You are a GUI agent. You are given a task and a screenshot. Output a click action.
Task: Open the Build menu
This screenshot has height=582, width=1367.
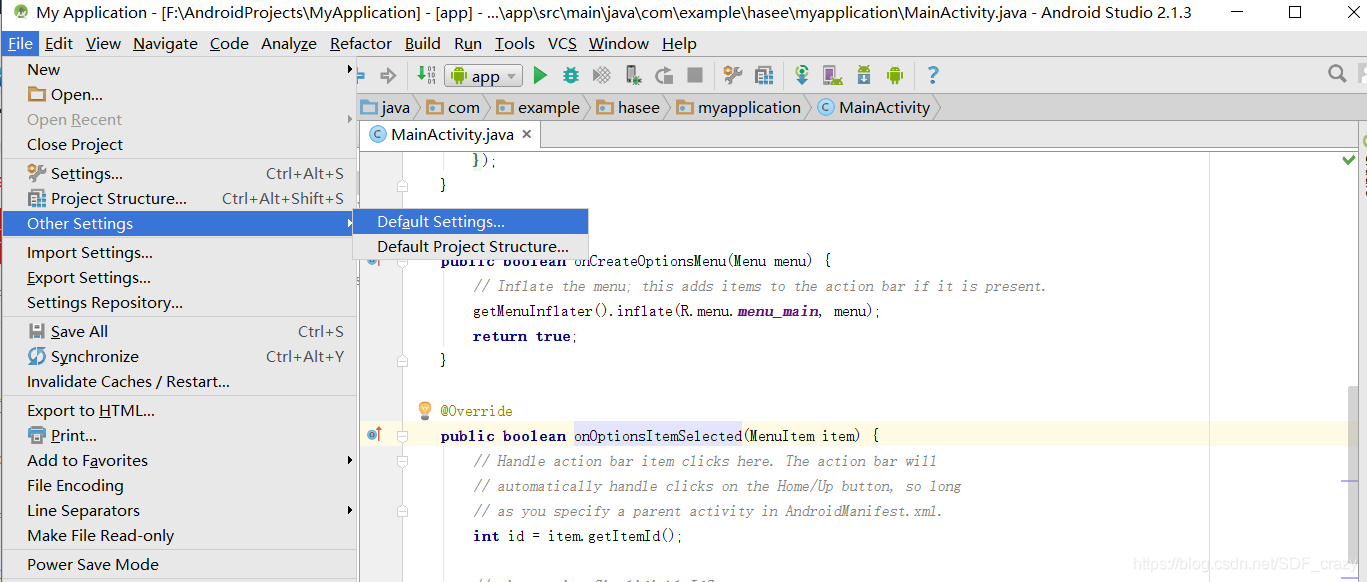(x=423, y=44)
